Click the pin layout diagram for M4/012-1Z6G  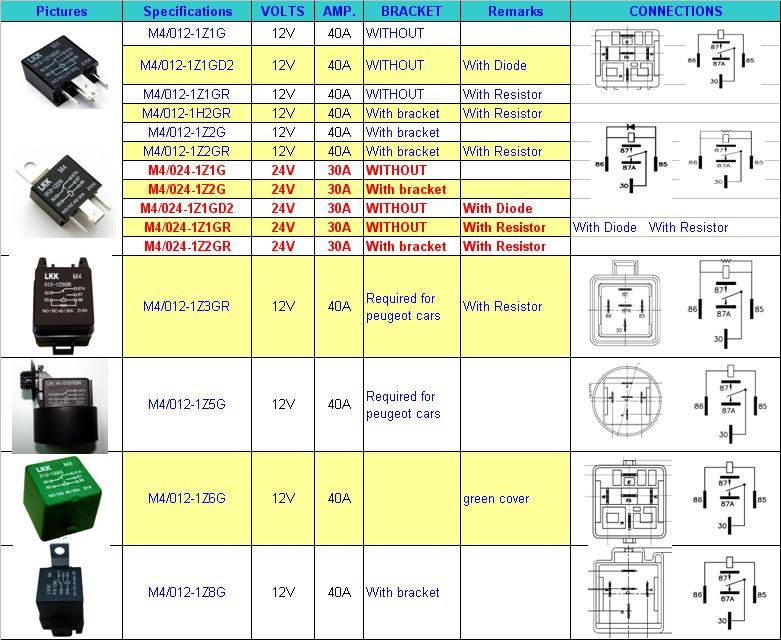tap(626, 498)
